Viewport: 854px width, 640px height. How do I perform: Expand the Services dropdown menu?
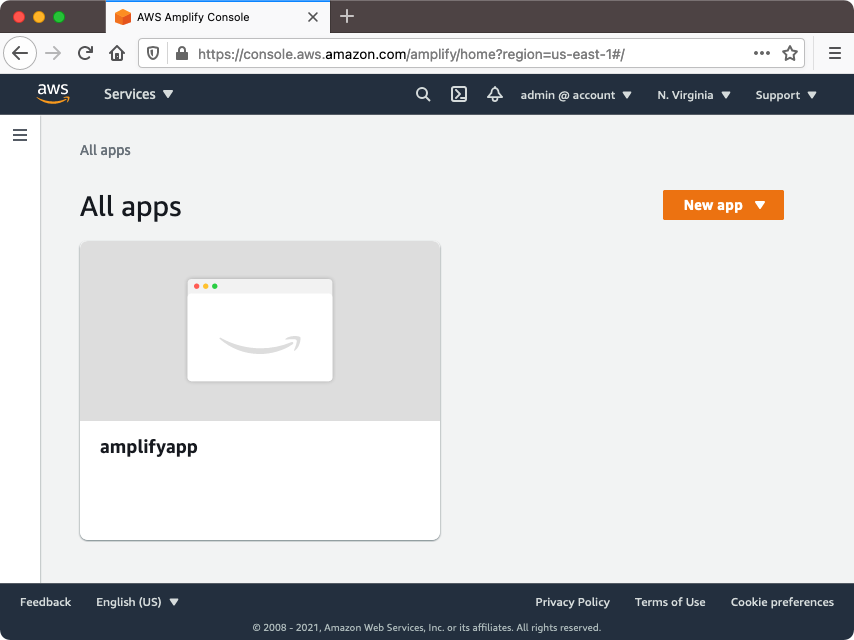click(x=138, y=95)
